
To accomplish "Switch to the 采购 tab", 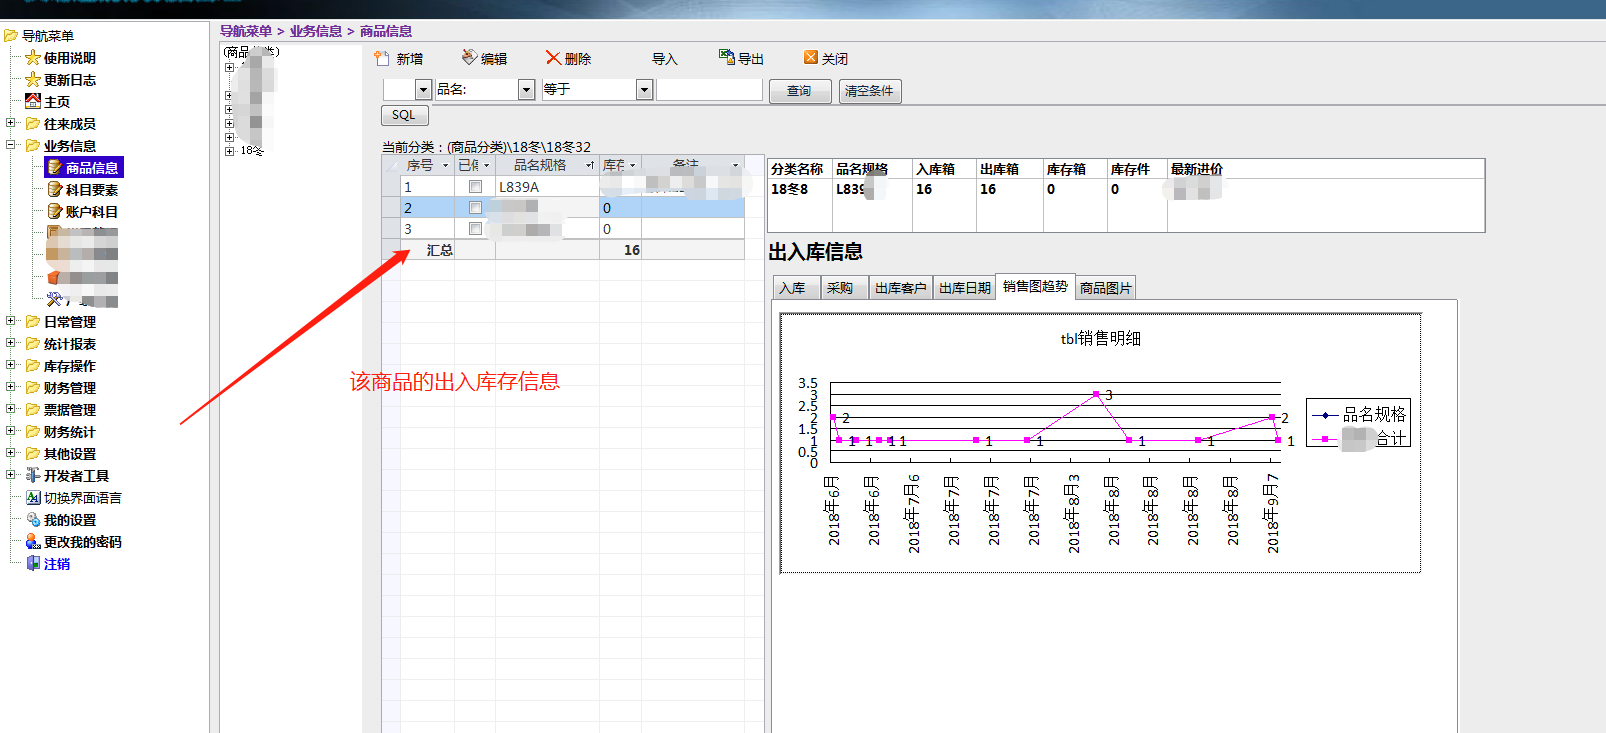I will [x=843, y=288].
